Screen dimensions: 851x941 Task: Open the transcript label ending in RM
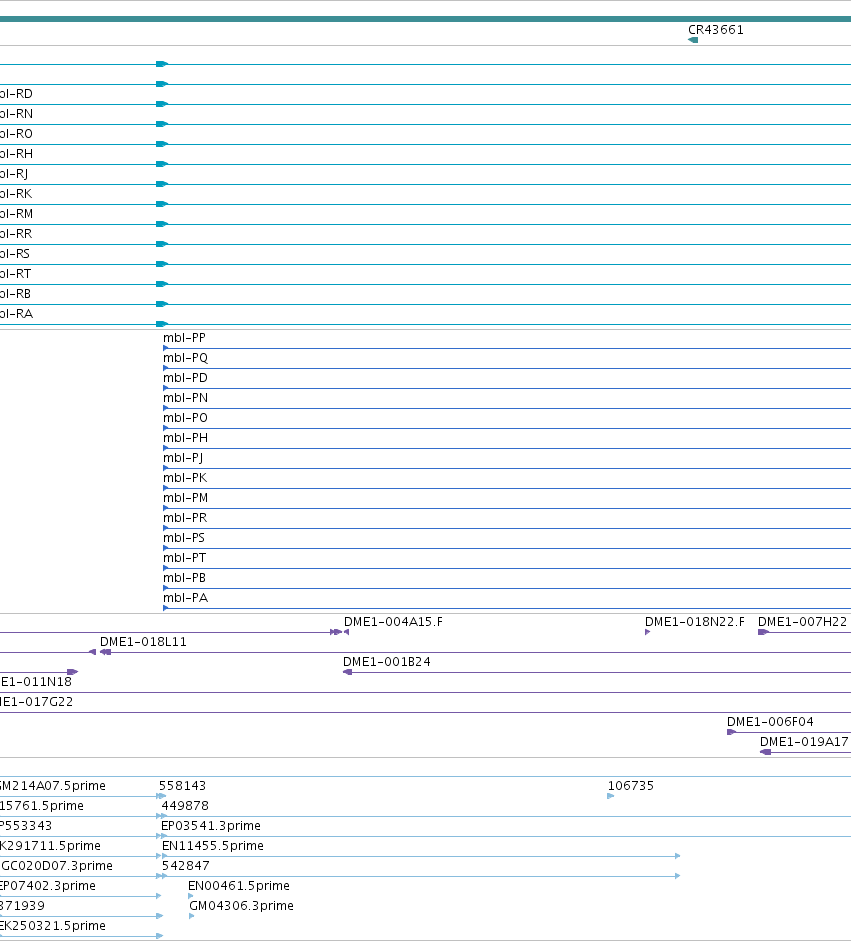[16, 214]
